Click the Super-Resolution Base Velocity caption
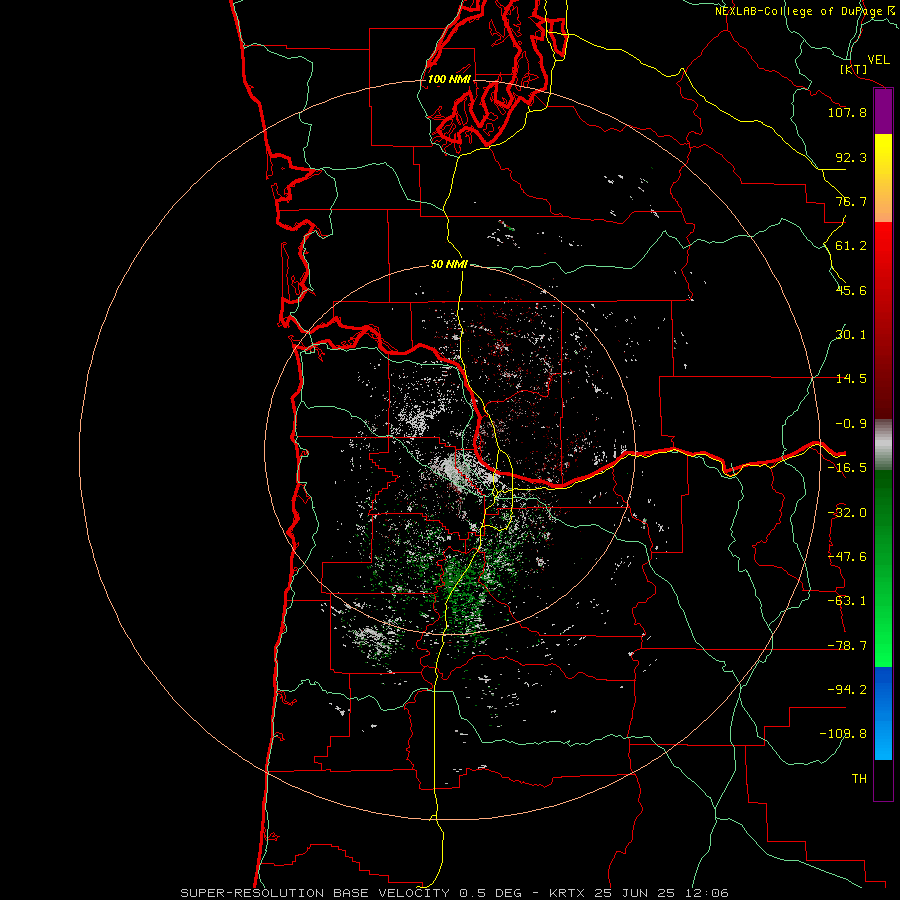The image size is (900, 900). click(455, 893)
